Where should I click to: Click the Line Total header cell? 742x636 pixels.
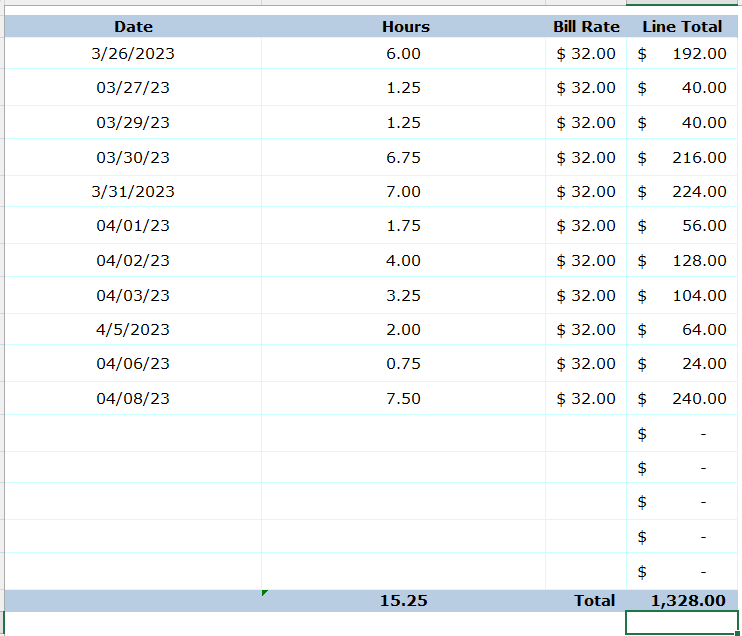pyautogui.click(x=682, y=27)
